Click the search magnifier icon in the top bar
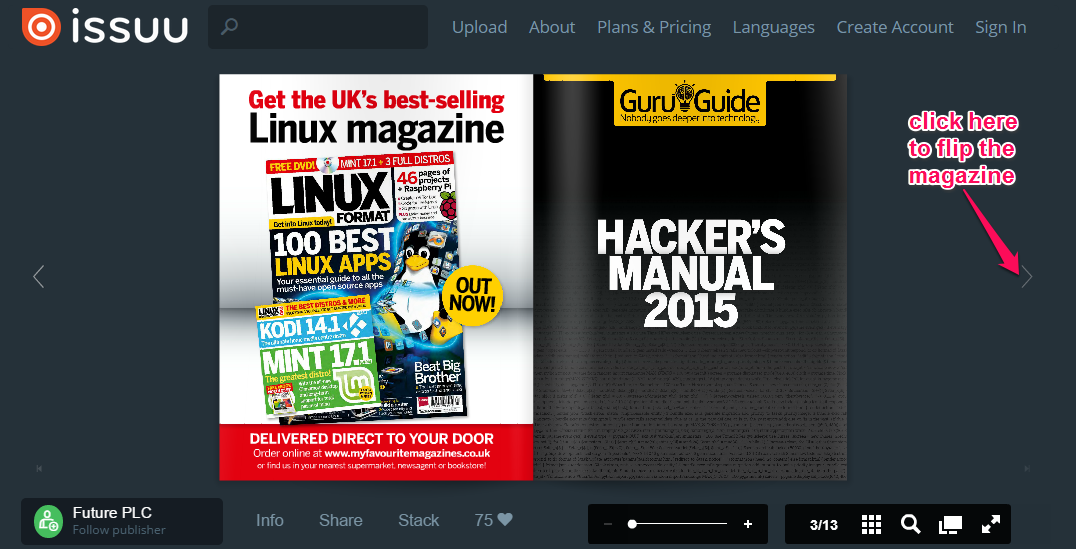 (x=229, y=27)
